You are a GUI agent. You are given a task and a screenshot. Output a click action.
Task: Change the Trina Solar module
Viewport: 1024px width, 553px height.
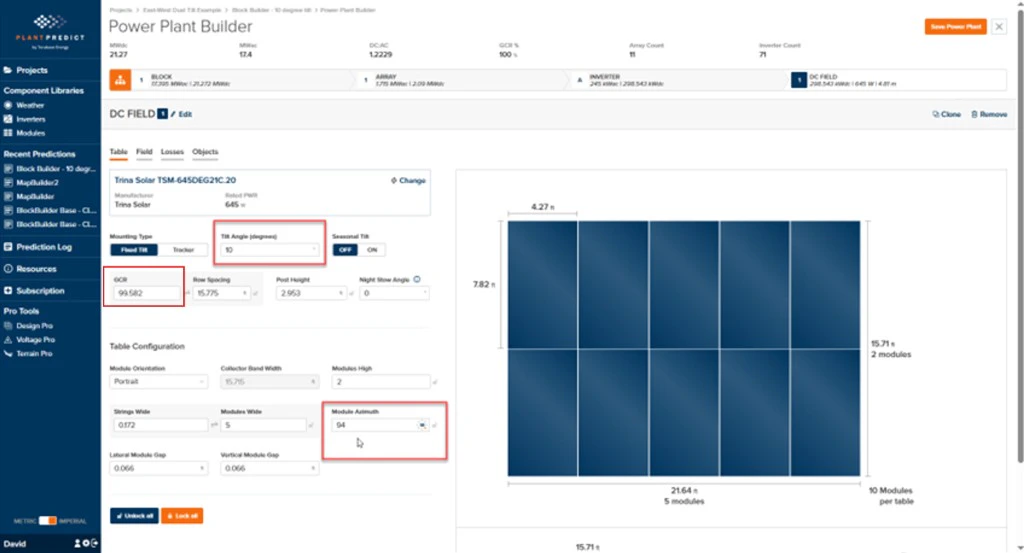coord(408,180)
